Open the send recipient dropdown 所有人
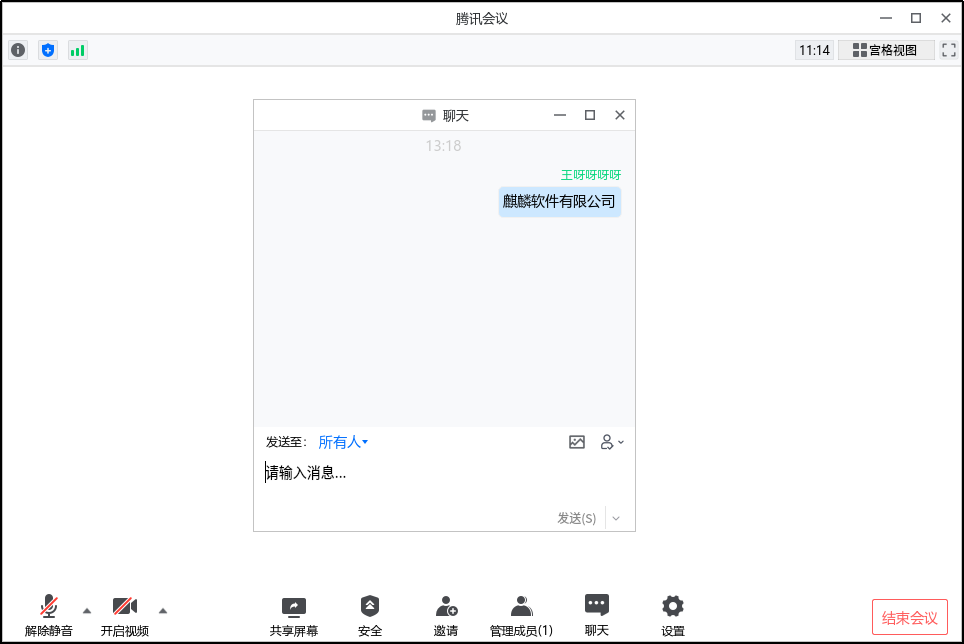This screenshot has height=644, width=964. [339, 442]
